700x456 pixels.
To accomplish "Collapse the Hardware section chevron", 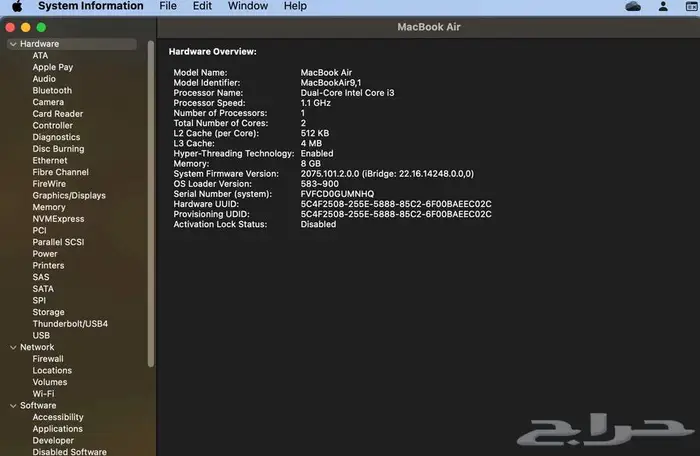I will pyautogui.click(x=13, y=44).
